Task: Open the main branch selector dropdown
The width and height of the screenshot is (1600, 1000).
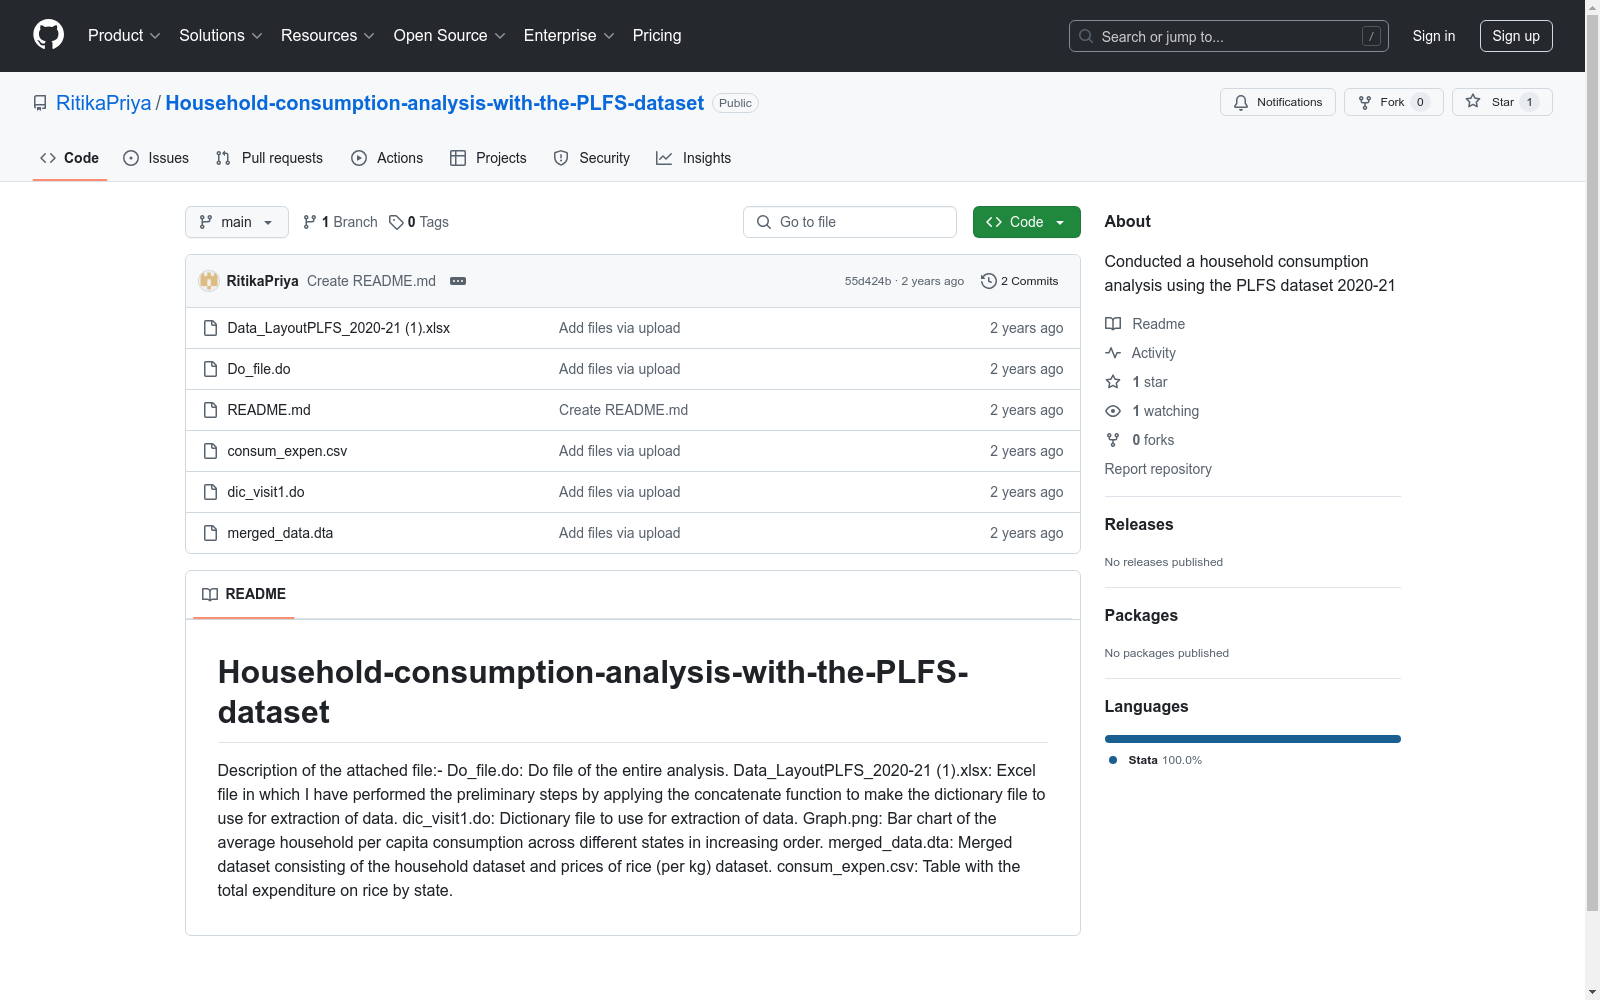Action: pos(237,222)
